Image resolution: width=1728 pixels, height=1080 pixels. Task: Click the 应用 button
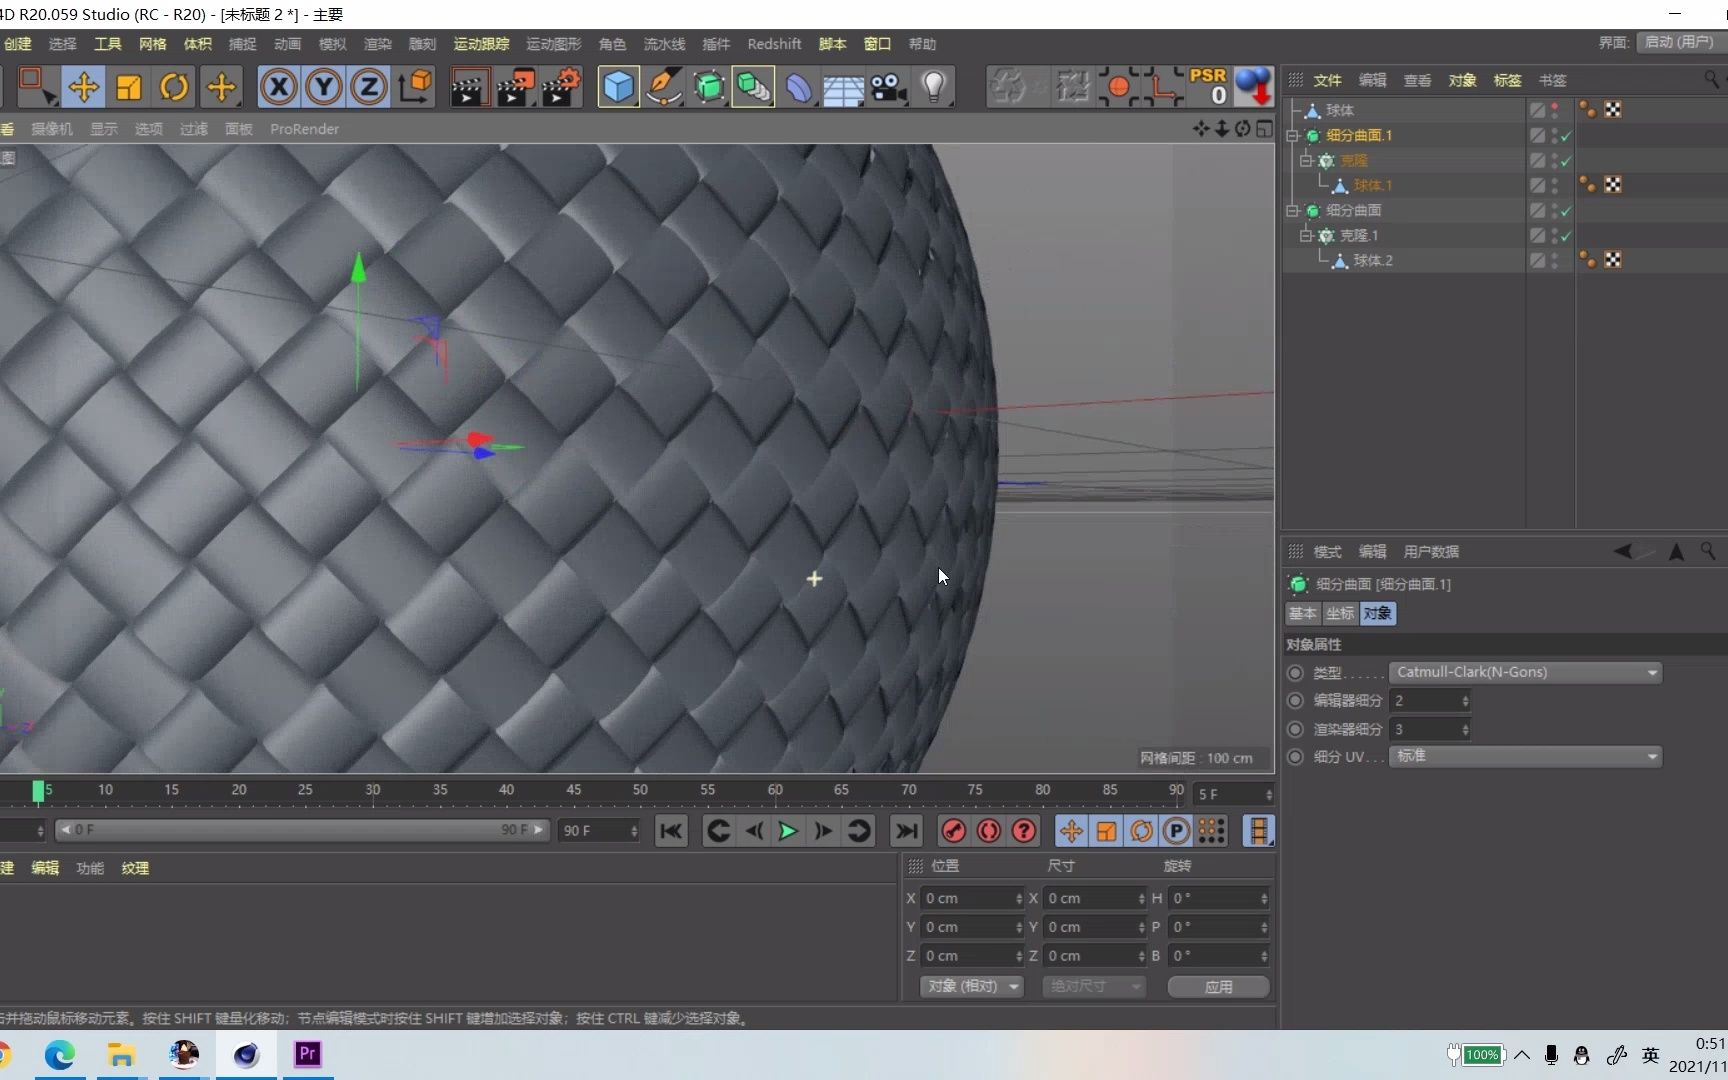click(1217, 987)
